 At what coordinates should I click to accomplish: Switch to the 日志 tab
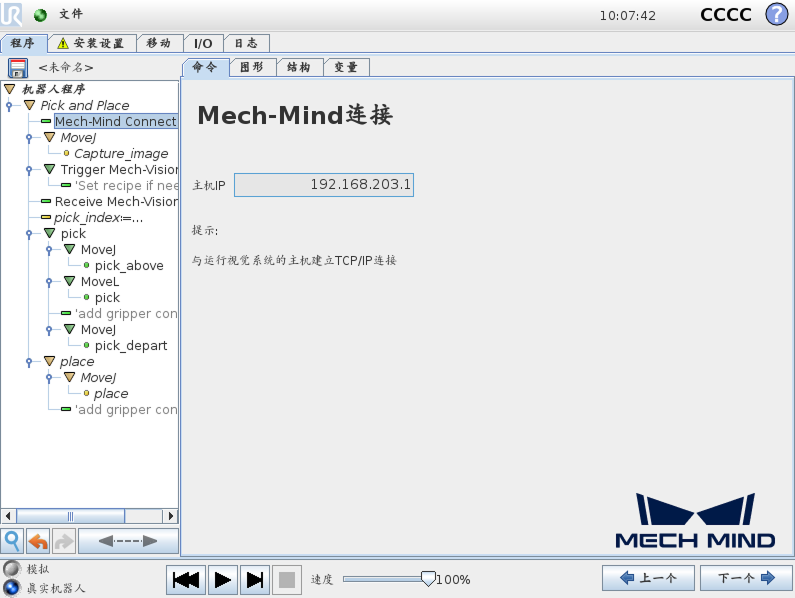click(246, 43)
